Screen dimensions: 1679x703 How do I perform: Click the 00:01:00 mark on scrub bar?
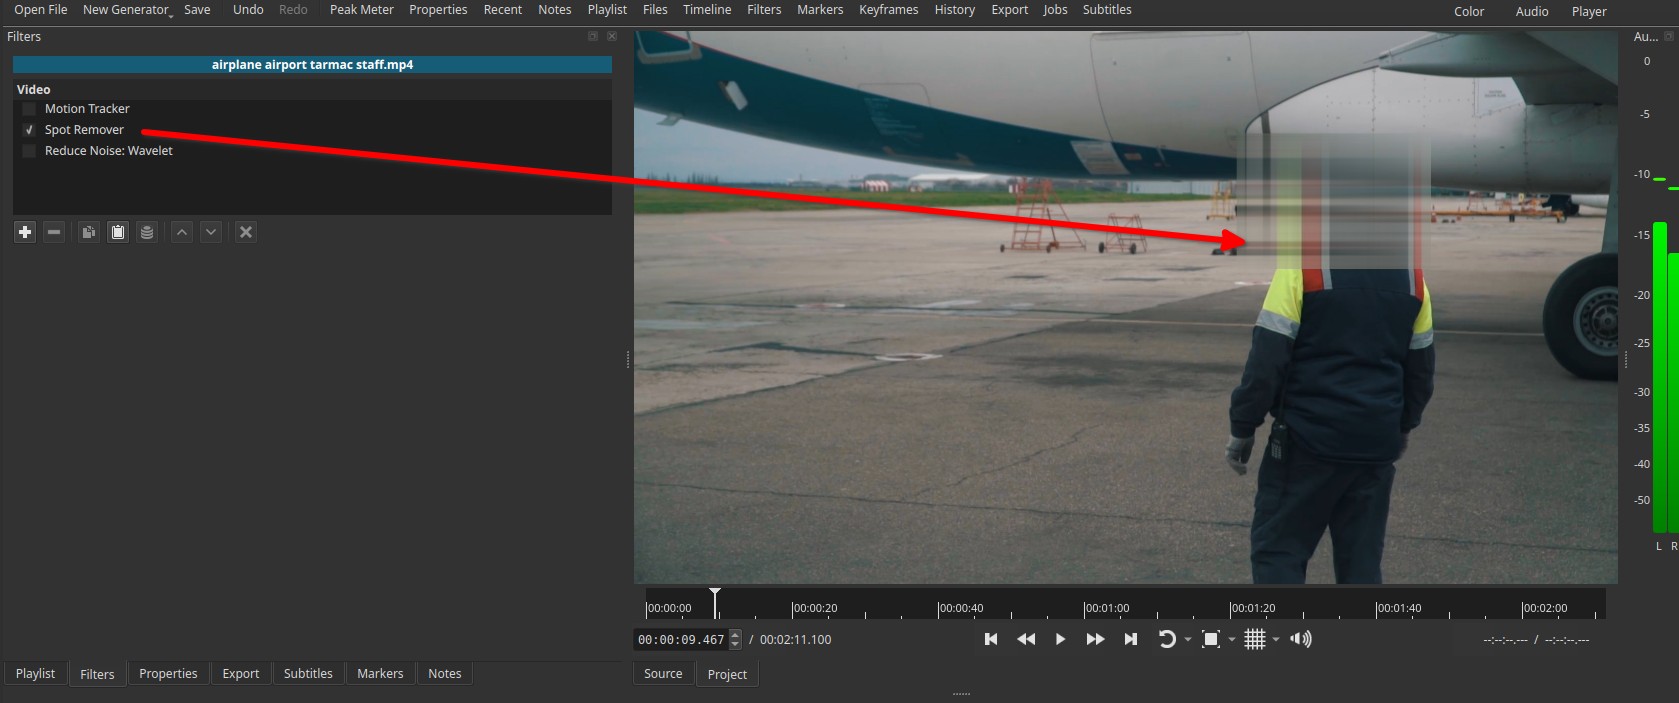pyautogui.click(x=1085, y=607)
